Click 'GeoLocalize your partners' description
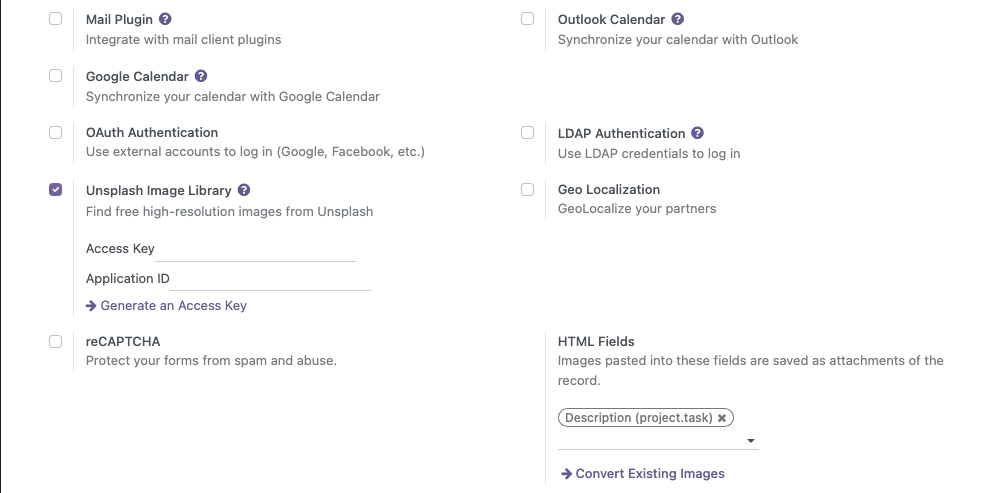Screen dimensions: 993x493 [x=637, y=208]
